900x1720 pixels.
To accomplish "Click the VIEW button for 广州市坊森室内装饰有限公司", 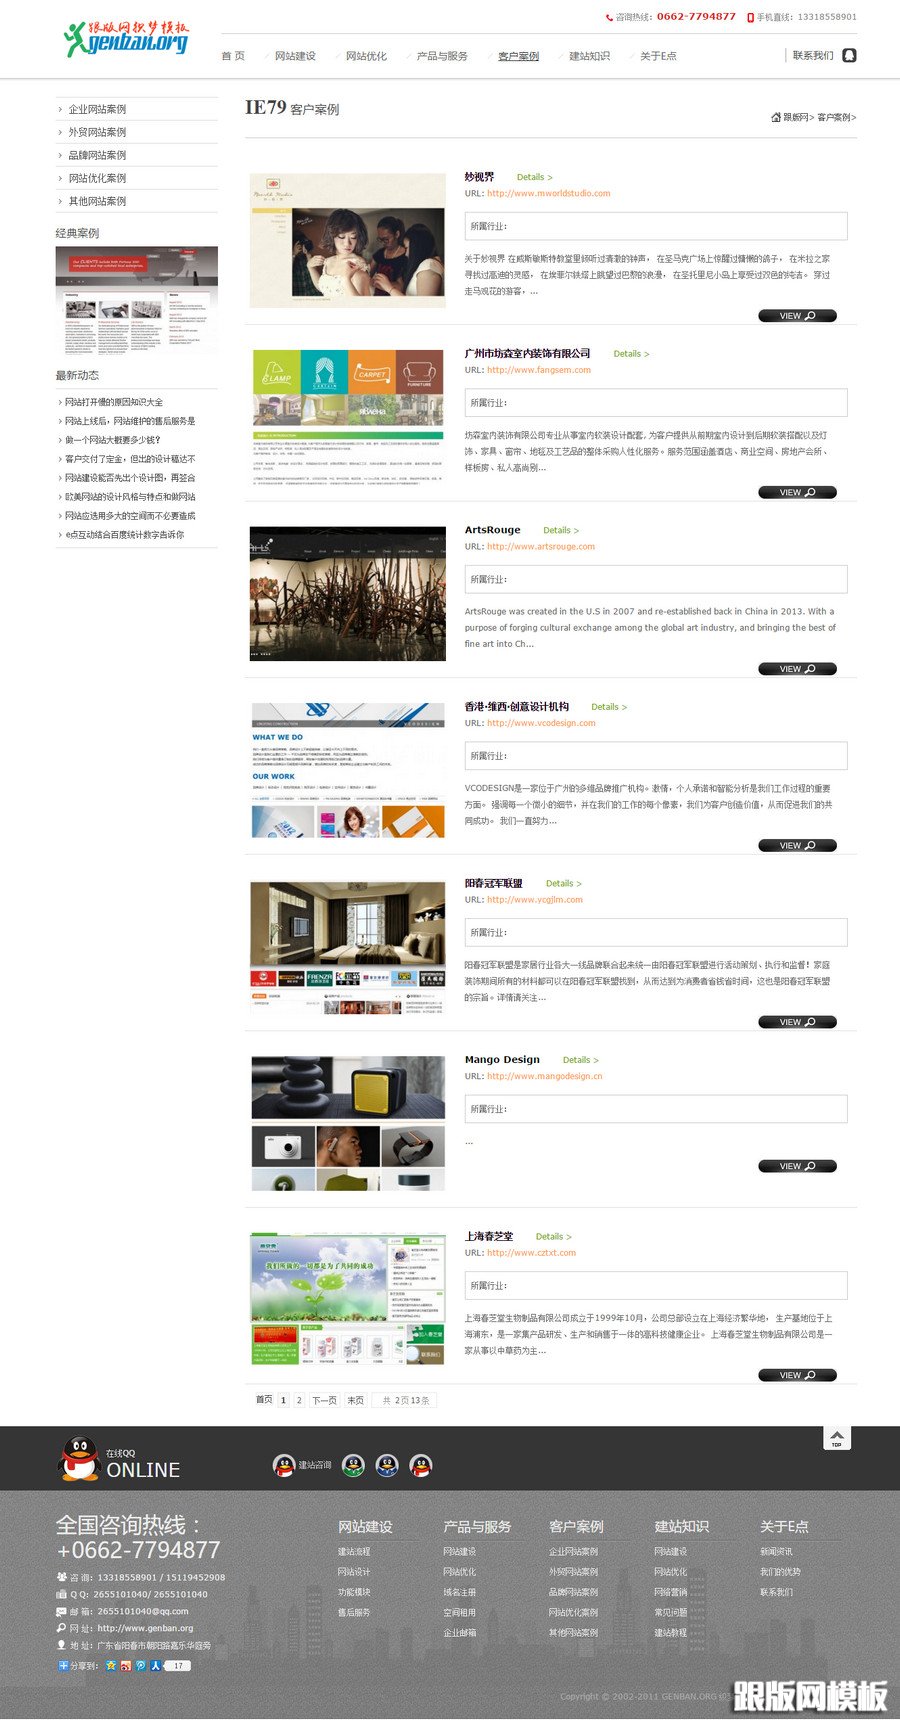I will point(796,492).
